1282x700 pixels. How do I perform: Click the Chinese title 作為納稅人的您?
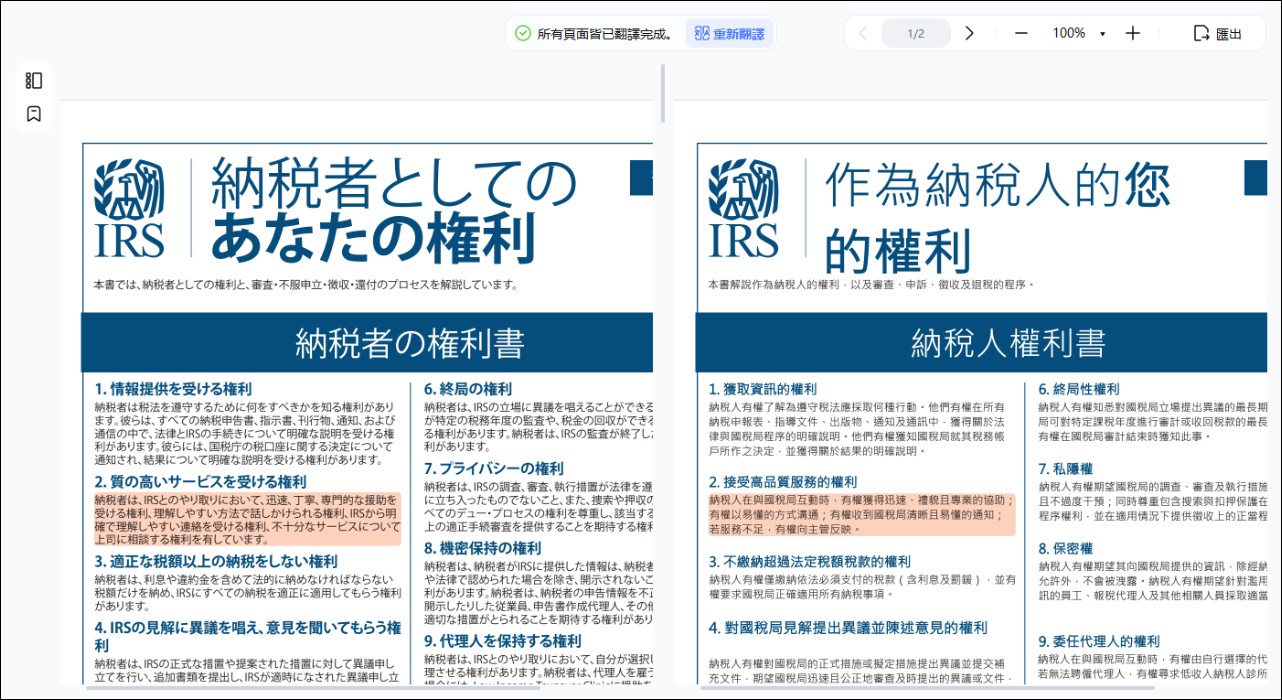click(998, 186)
